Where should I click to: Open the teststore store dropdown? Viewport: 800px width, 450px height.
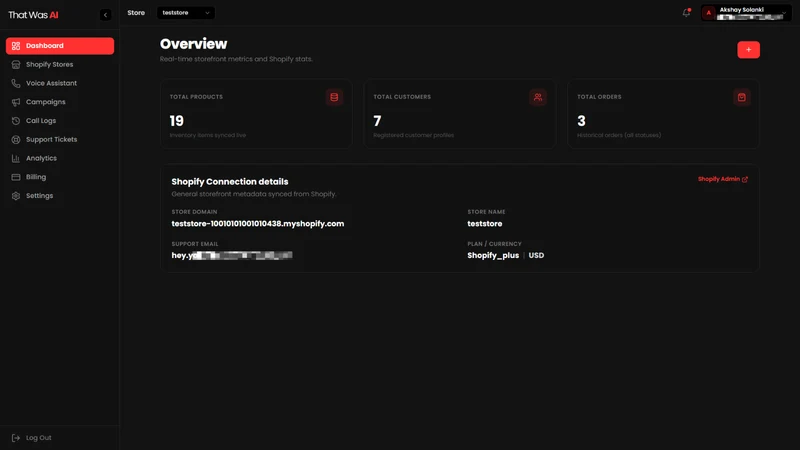[186, 13]
